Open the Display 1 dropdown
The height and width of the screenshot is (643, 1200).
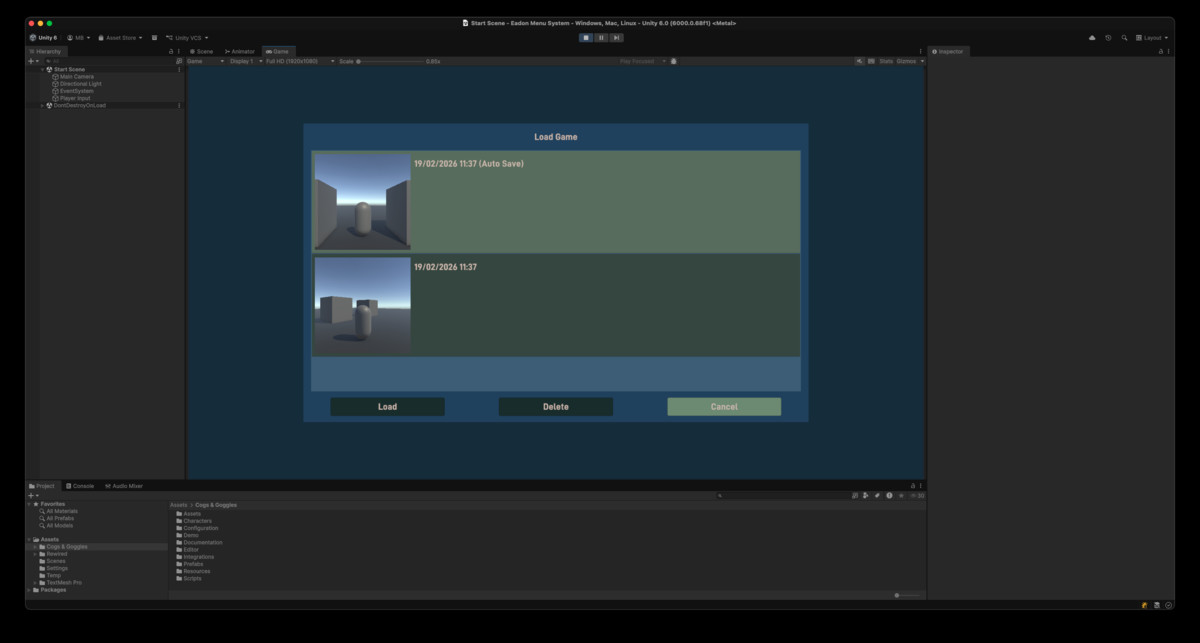242,60
